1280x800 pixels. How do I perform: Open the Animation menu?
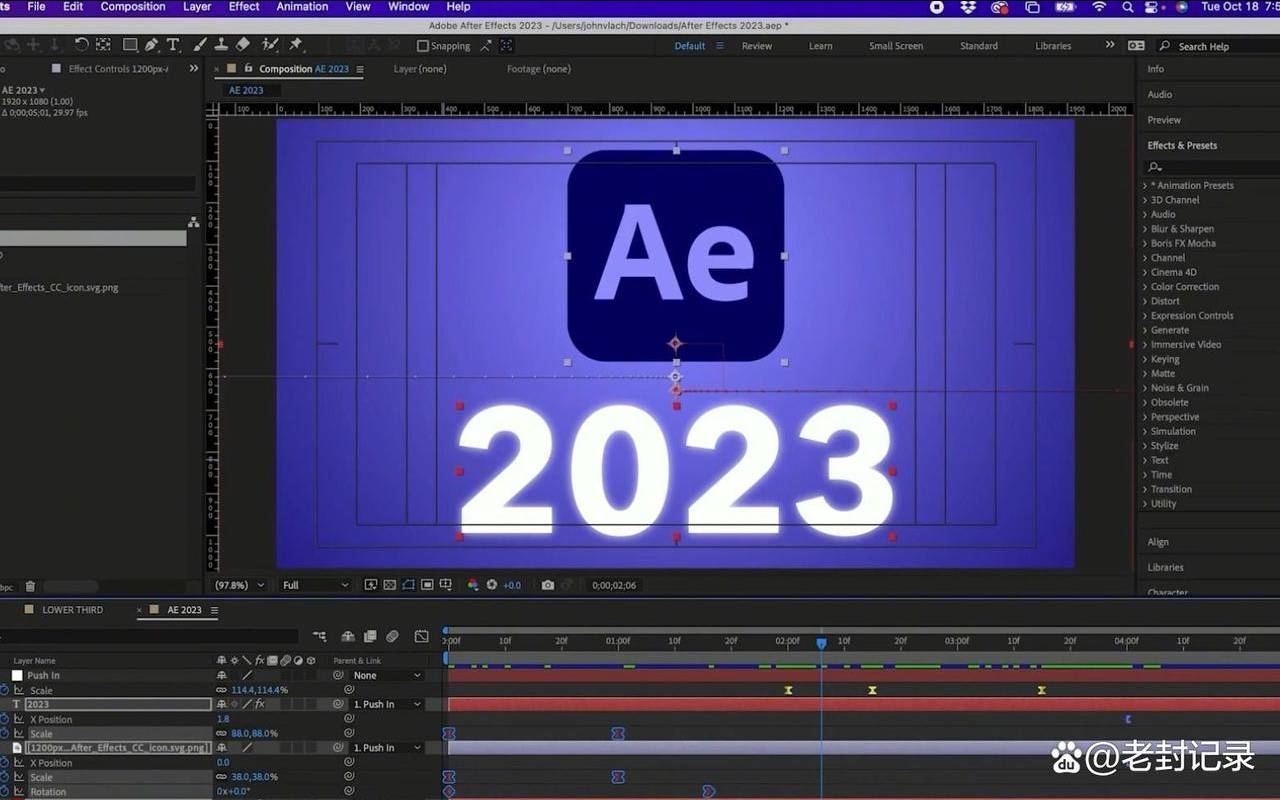(302, 7)
